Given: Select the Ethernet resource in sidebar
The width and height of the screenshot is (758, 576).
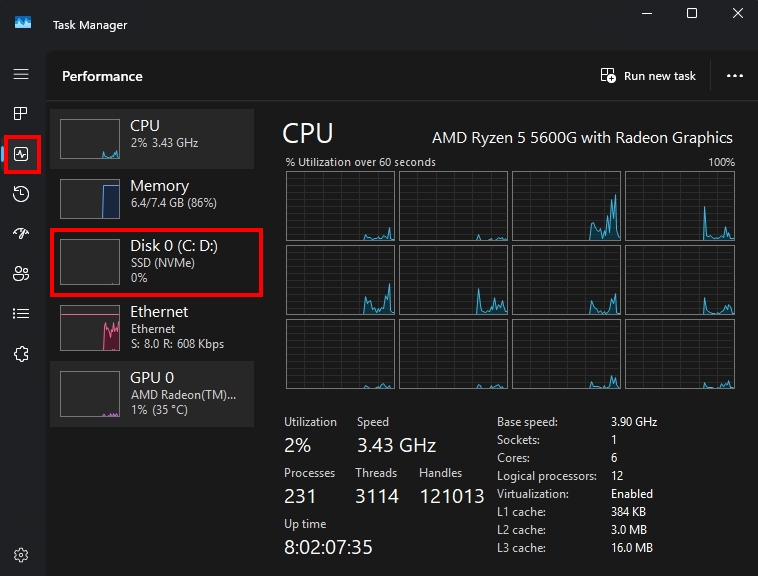Looking at the screenshot, I should tap(152, 328).
